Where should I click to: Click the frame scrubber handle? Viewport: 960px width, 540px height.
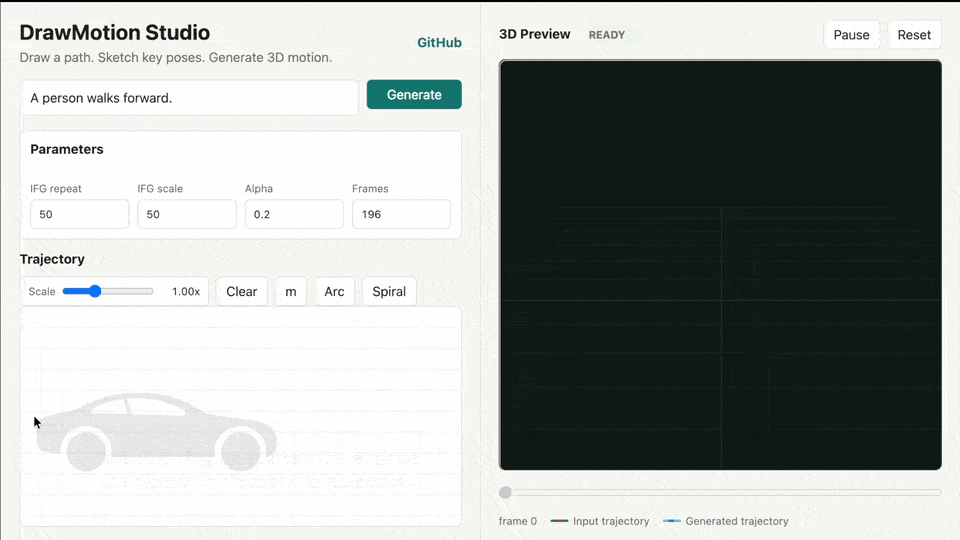click(x=505, y=492)
